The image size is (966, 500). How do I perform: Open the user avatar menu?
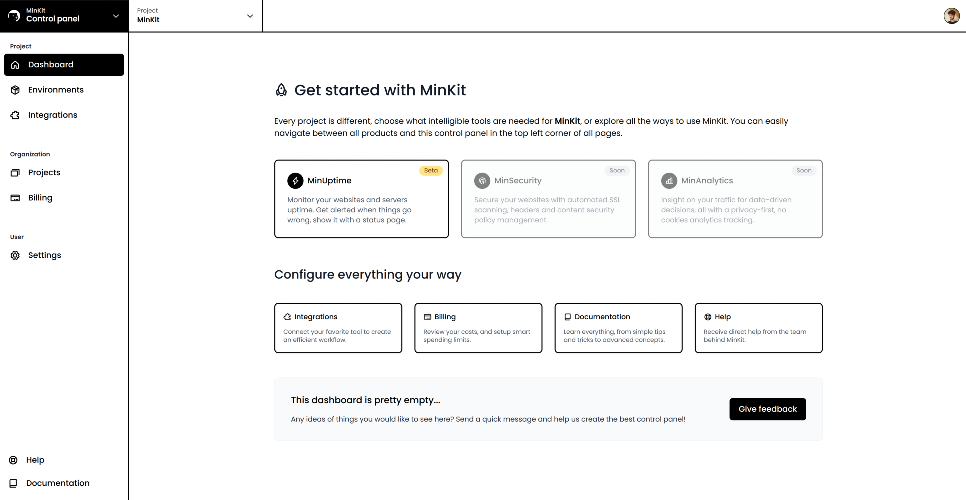click(951, 16)
